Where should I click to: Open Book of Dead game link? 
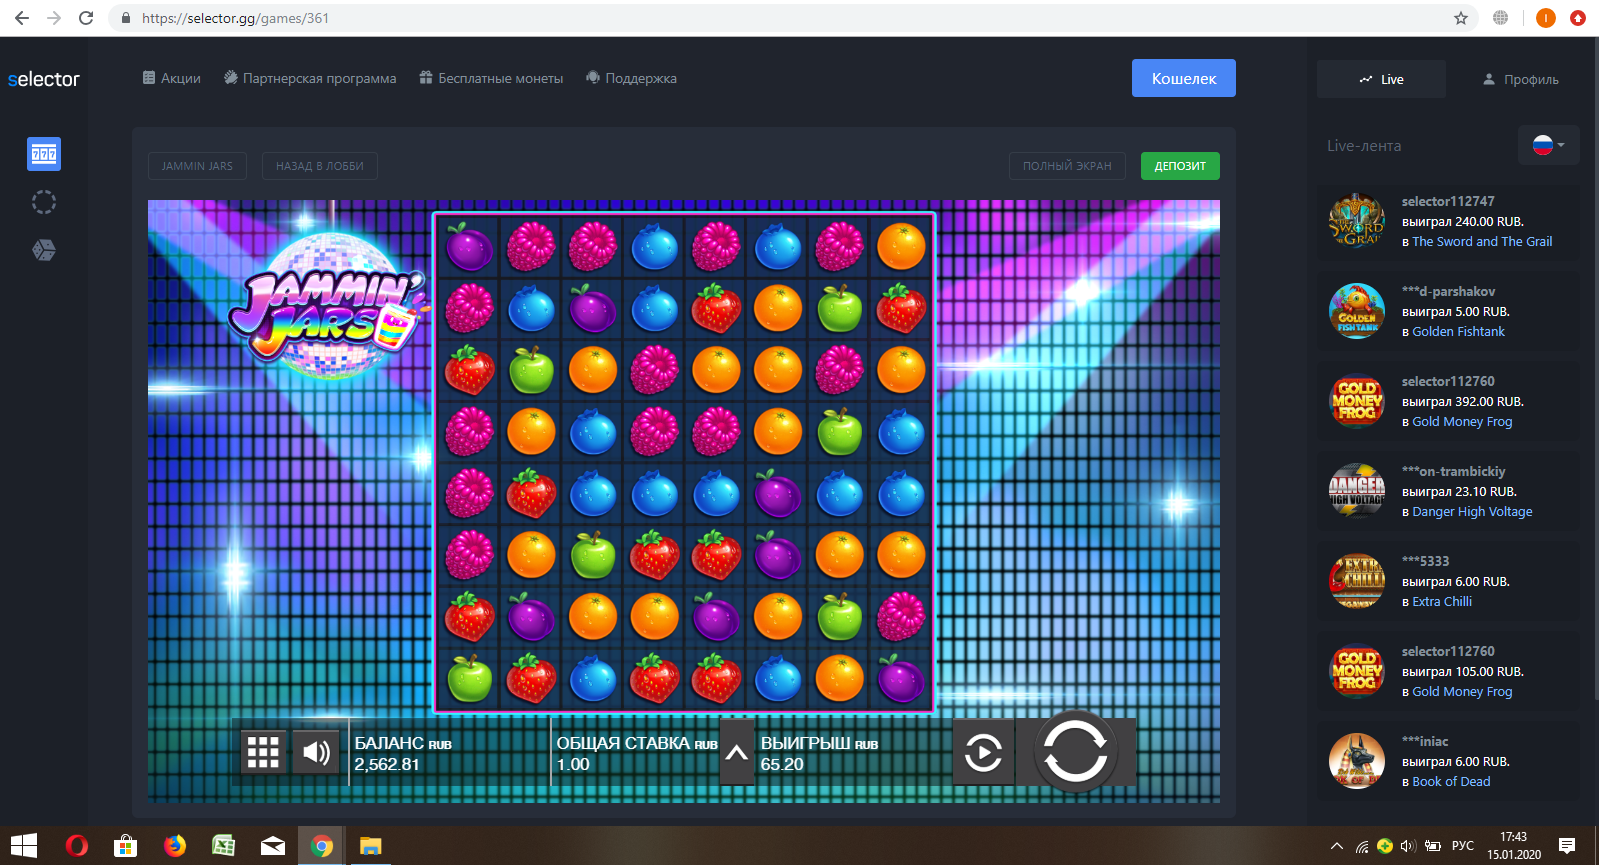tap(1451, 781)
